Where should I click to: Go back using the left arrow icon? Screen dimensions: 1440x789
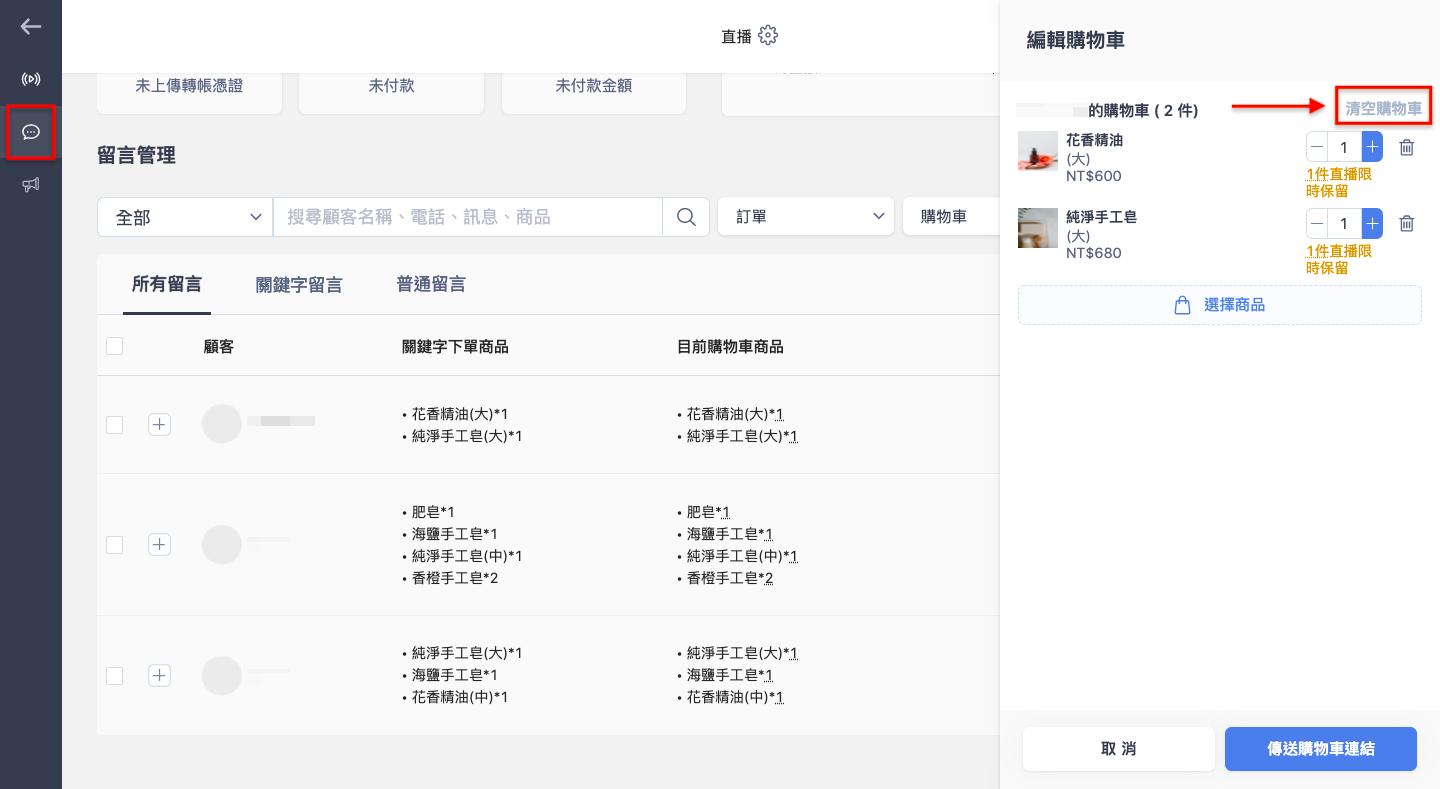(31, 27)
